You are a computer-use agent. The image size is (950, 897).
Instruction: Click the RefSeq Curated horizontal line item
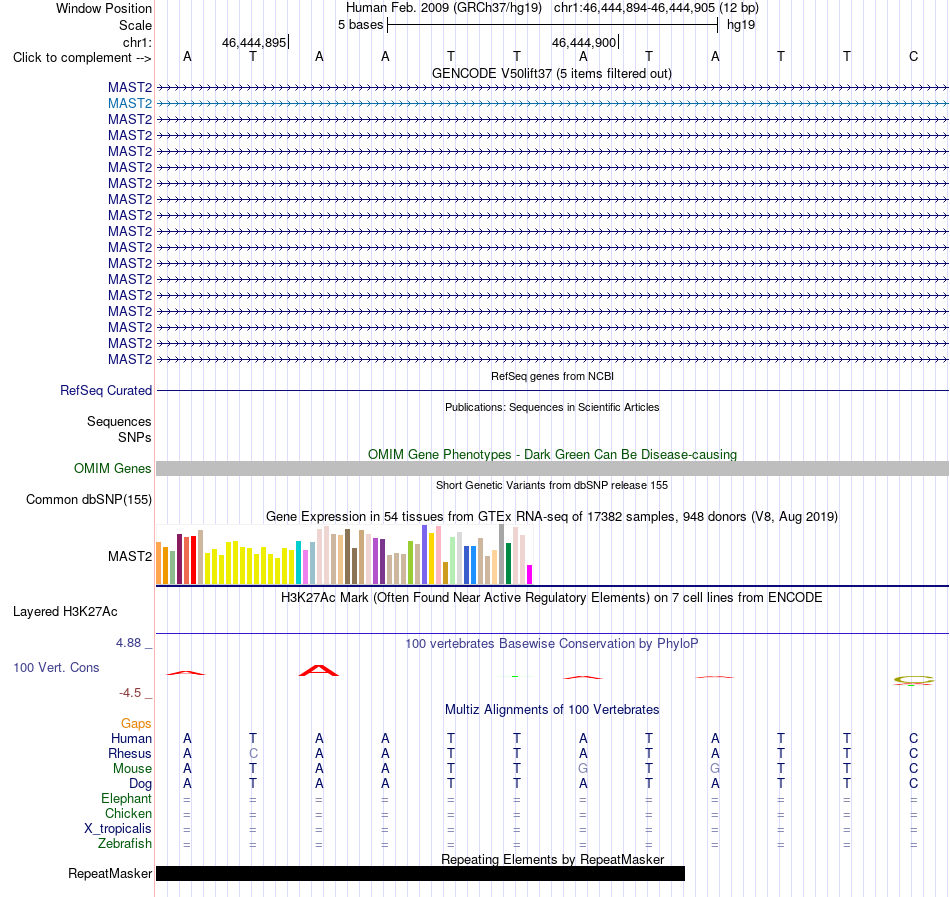coord(553,391)
